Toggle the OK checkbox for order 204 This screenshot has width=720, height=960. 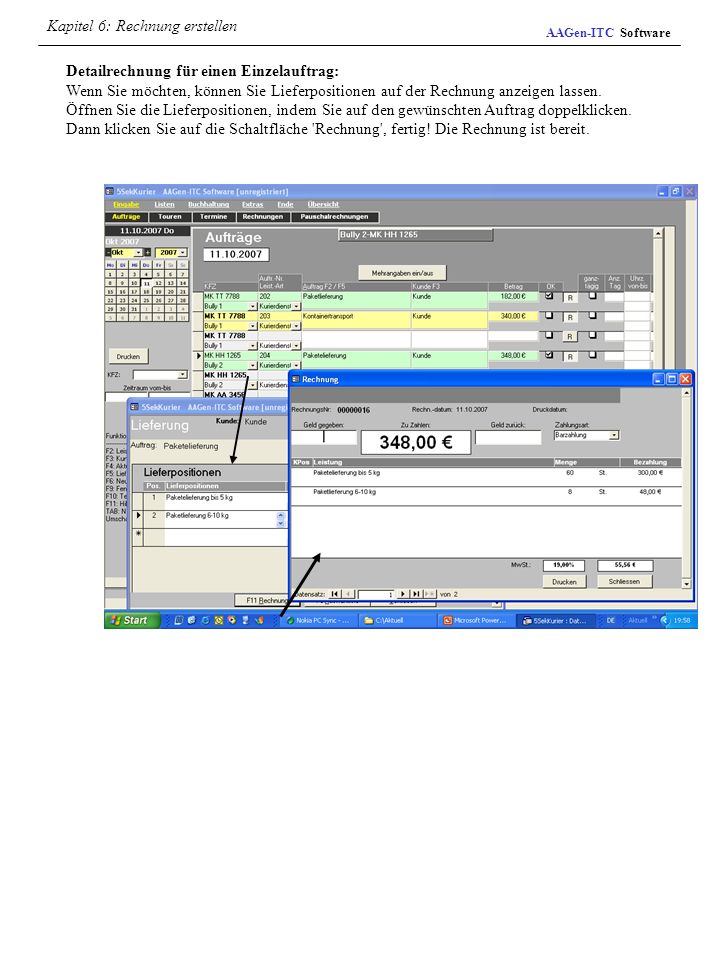coord(549,354)
